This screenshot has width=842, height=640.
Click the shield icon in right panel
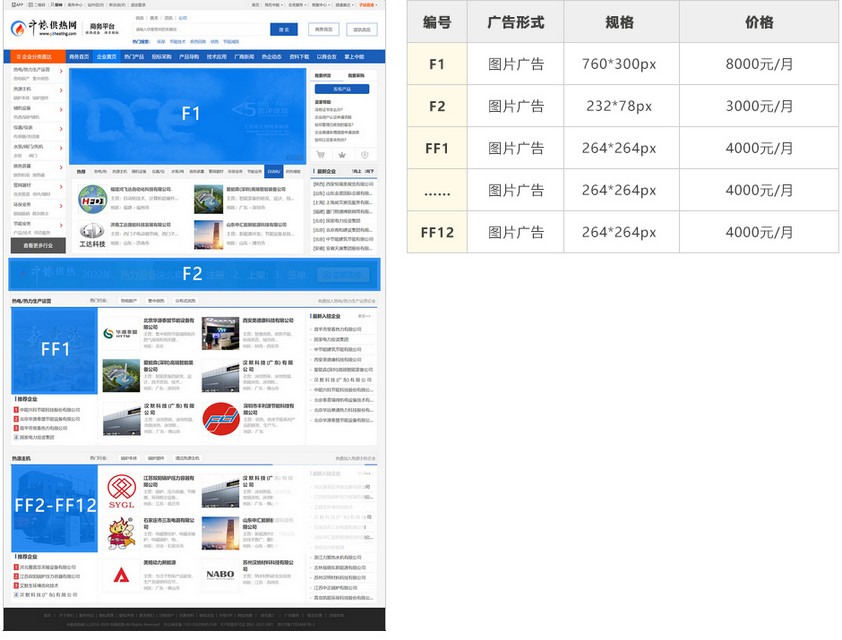[x=364, y=155]
